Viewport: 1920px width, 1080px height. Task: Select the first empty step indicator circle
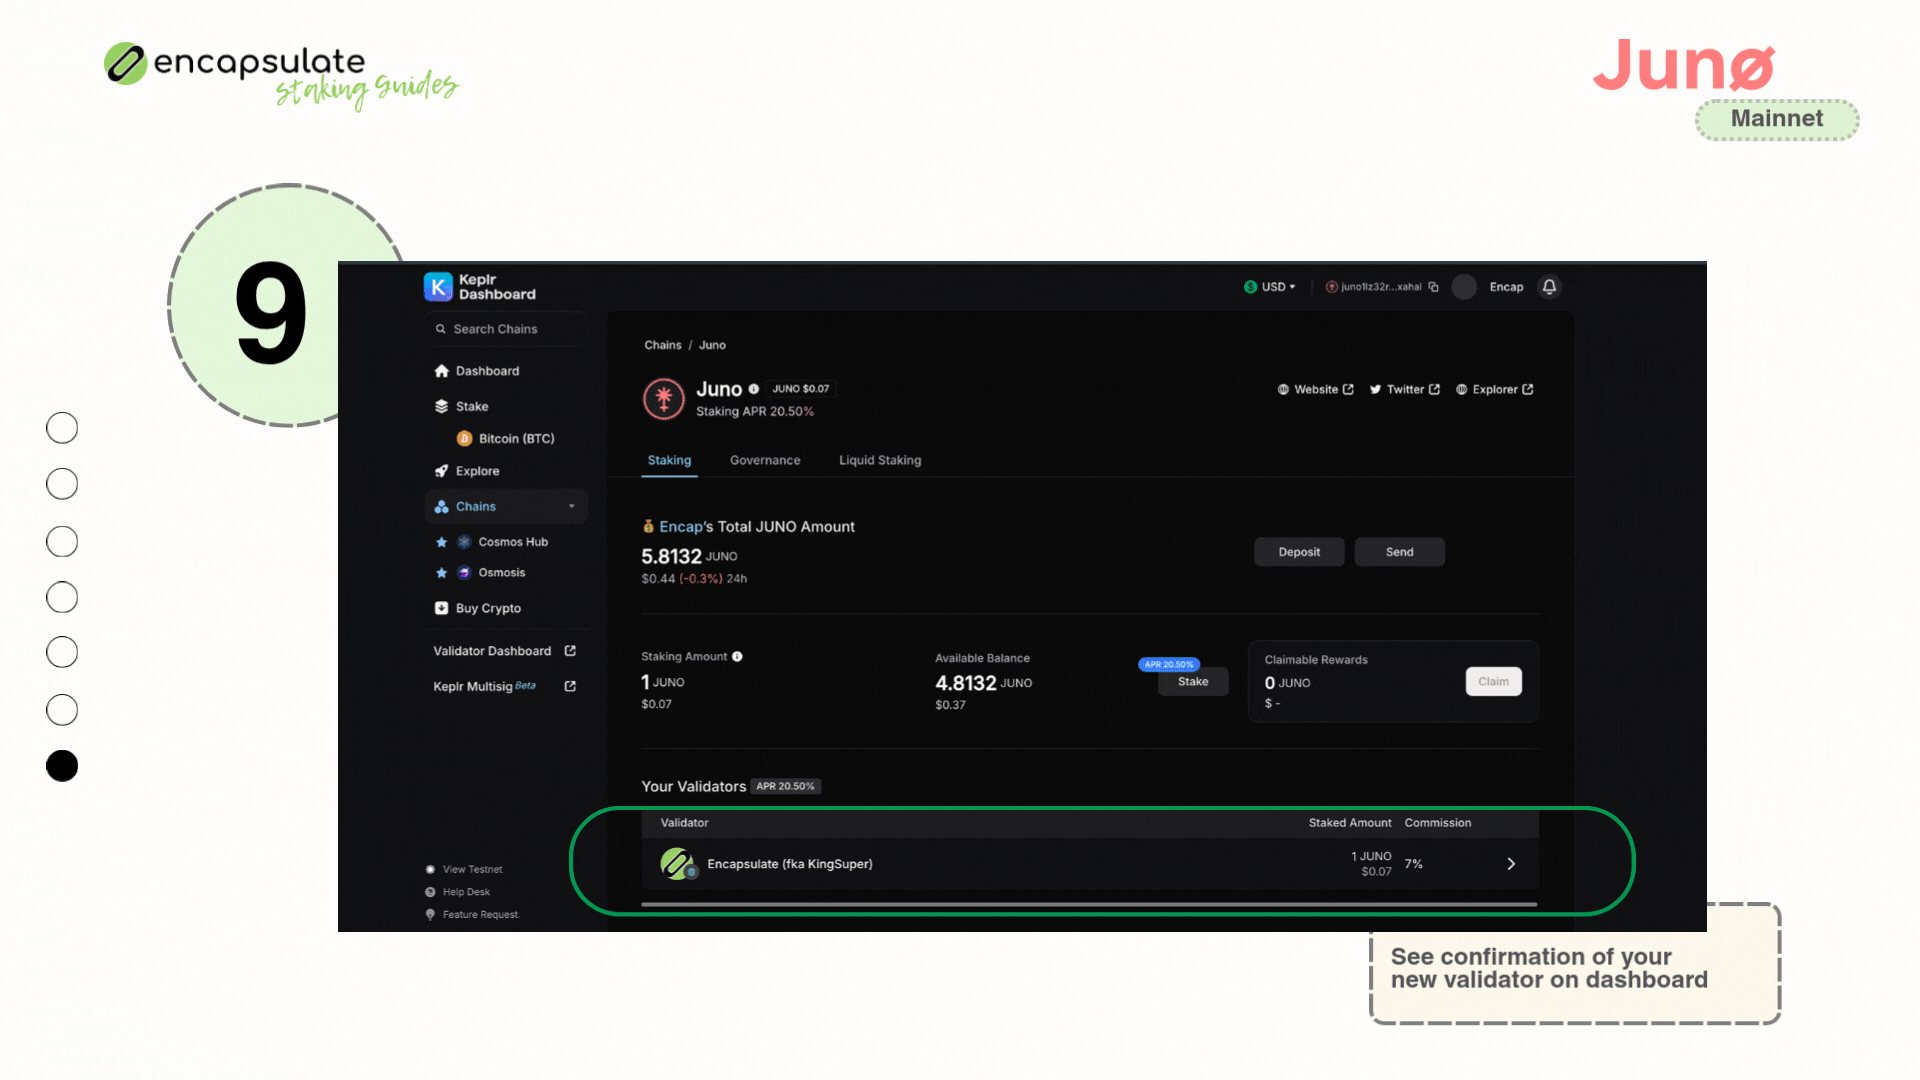62,428
